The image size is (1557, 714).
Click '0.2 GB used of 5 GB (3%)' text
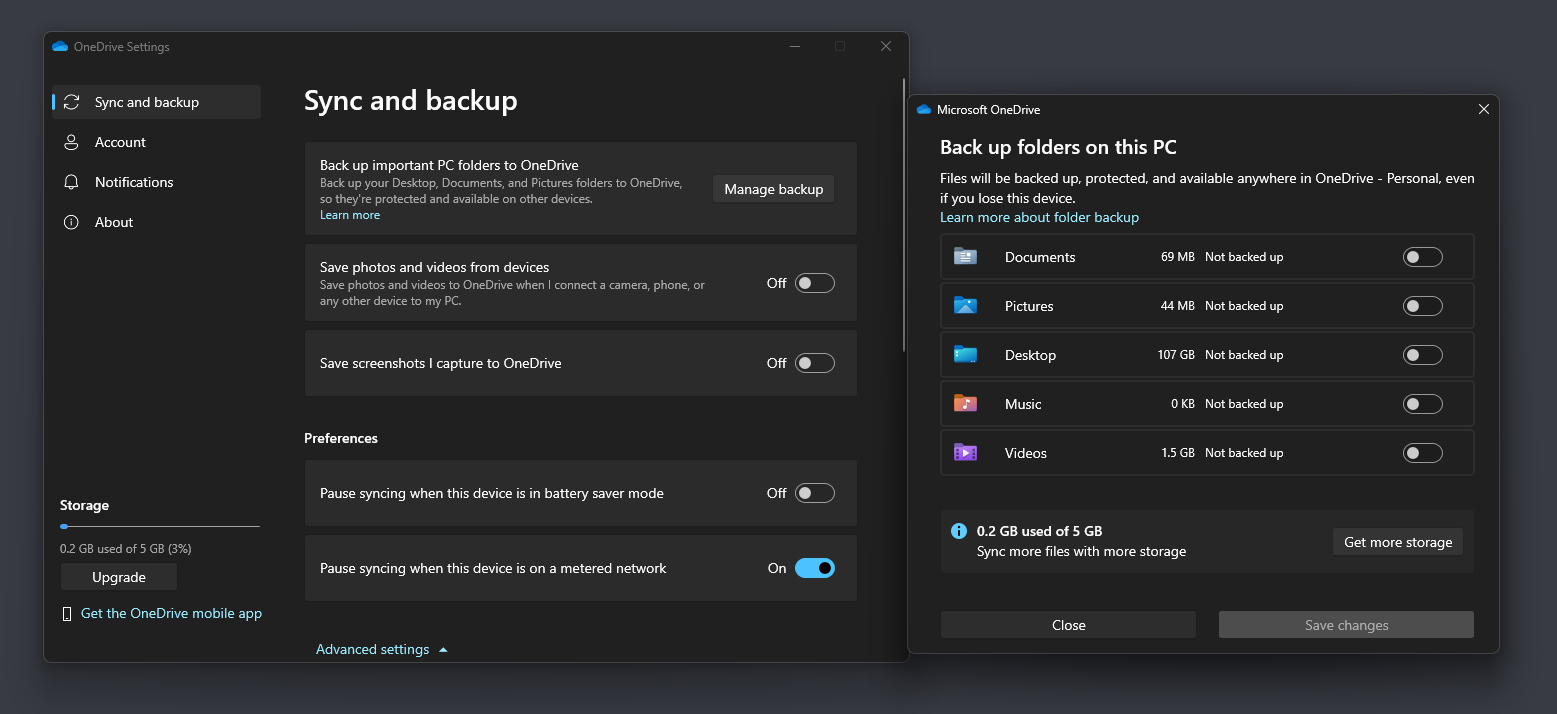[x=126, y=549]
